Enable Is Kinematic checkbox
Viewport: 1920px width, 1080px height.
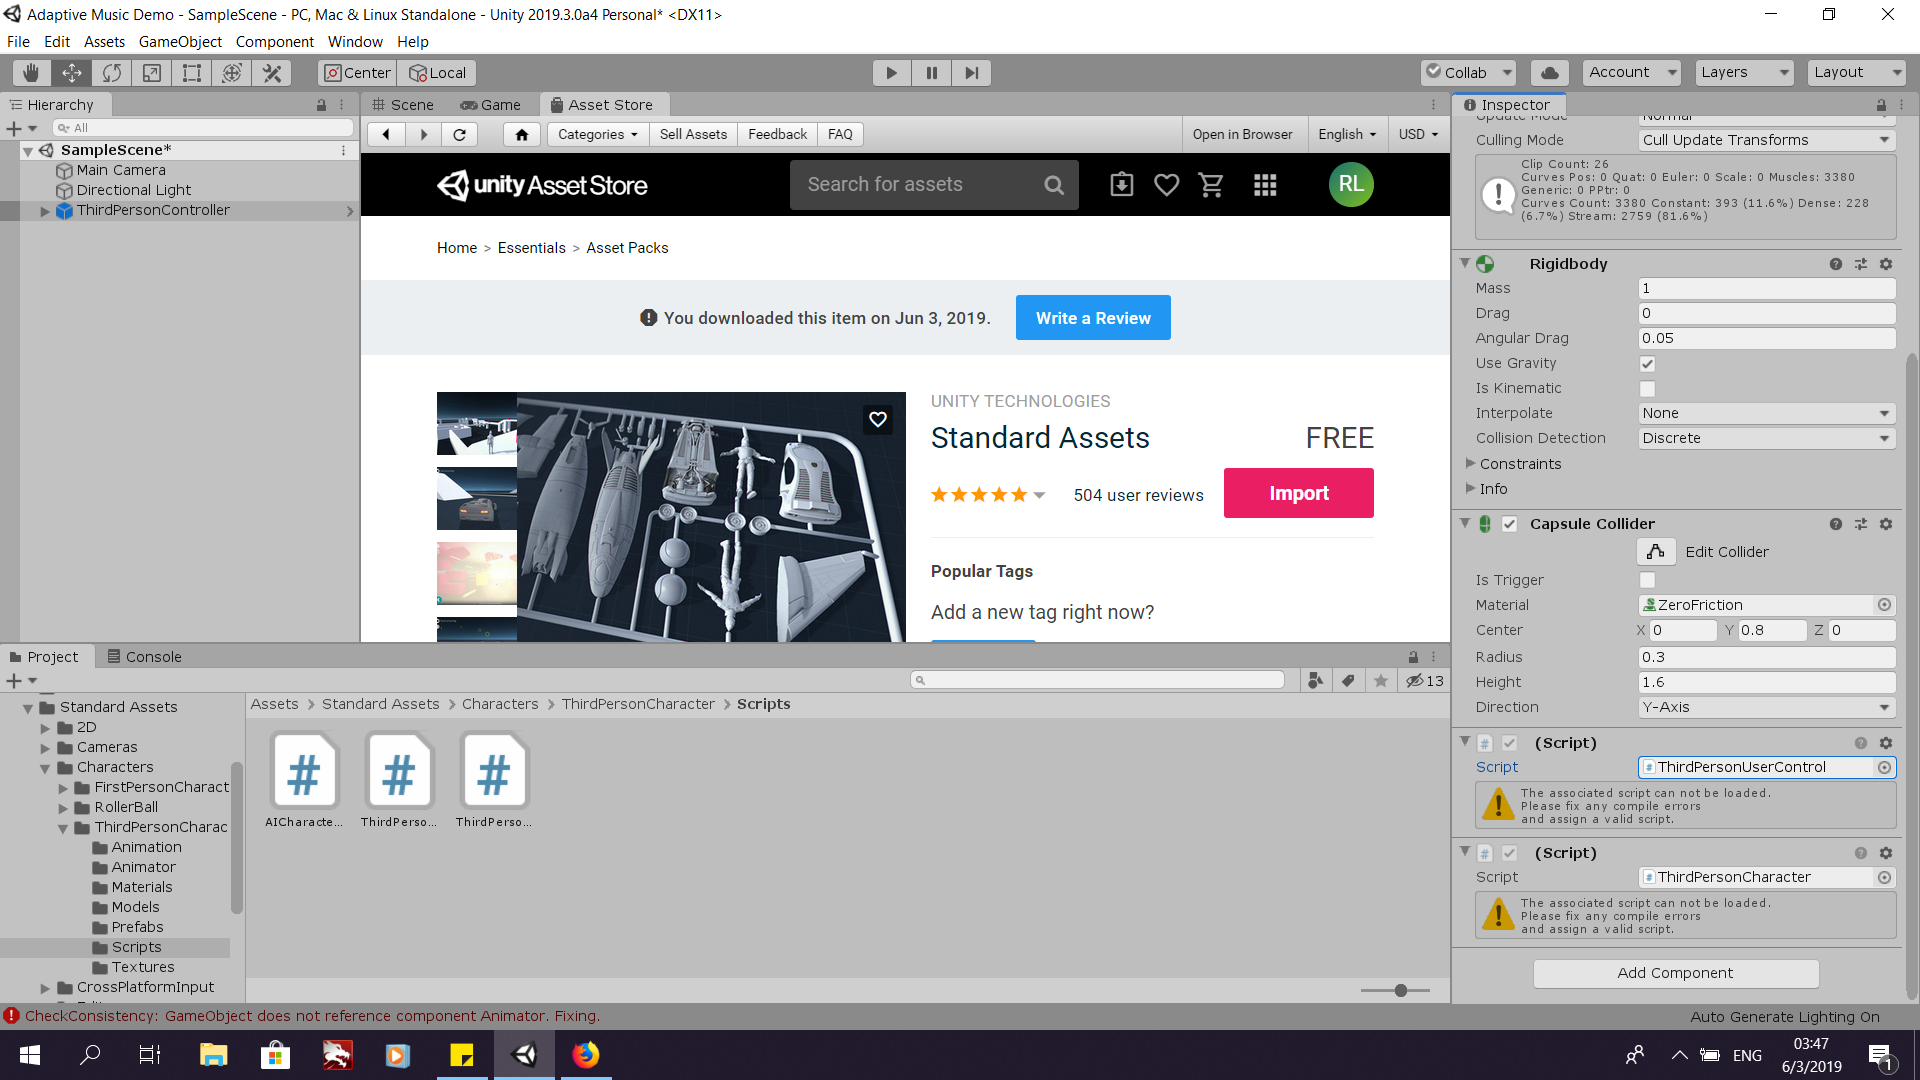pyautogui.click(x=1647, y=389)
